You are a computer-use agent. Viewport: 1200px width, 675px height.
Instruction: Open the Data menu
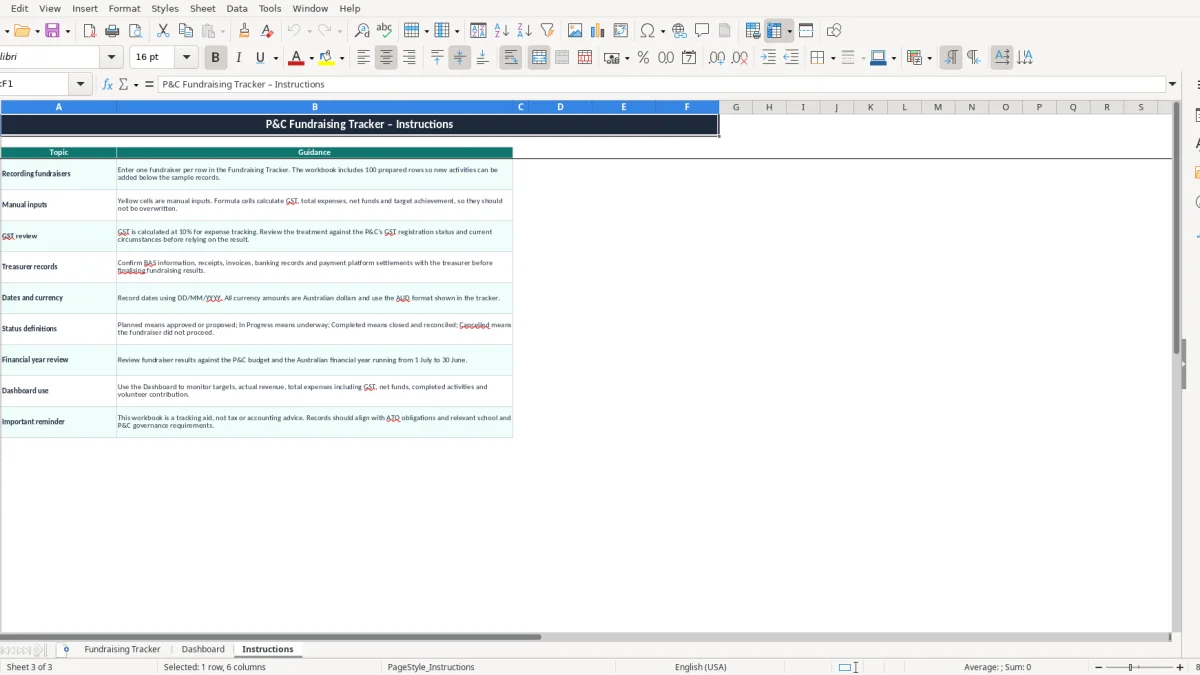237,8
